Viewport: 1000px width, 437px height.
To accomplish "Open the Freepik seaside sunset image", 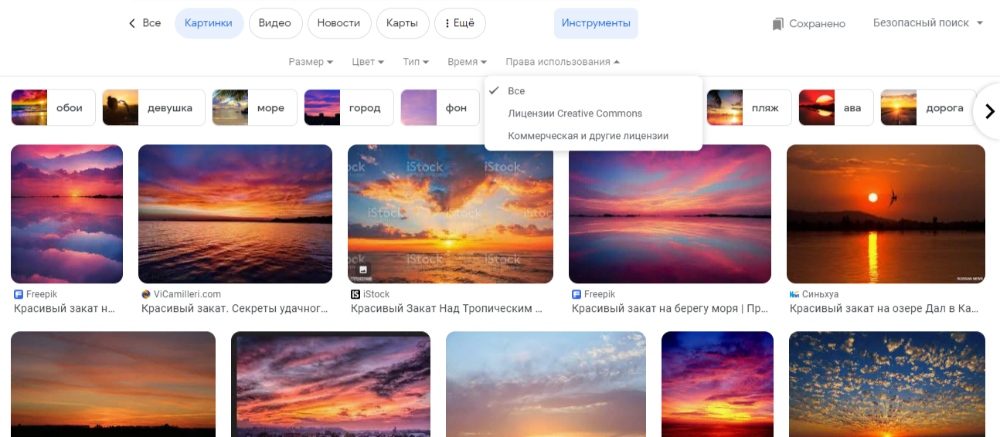I will click(670, 214).
